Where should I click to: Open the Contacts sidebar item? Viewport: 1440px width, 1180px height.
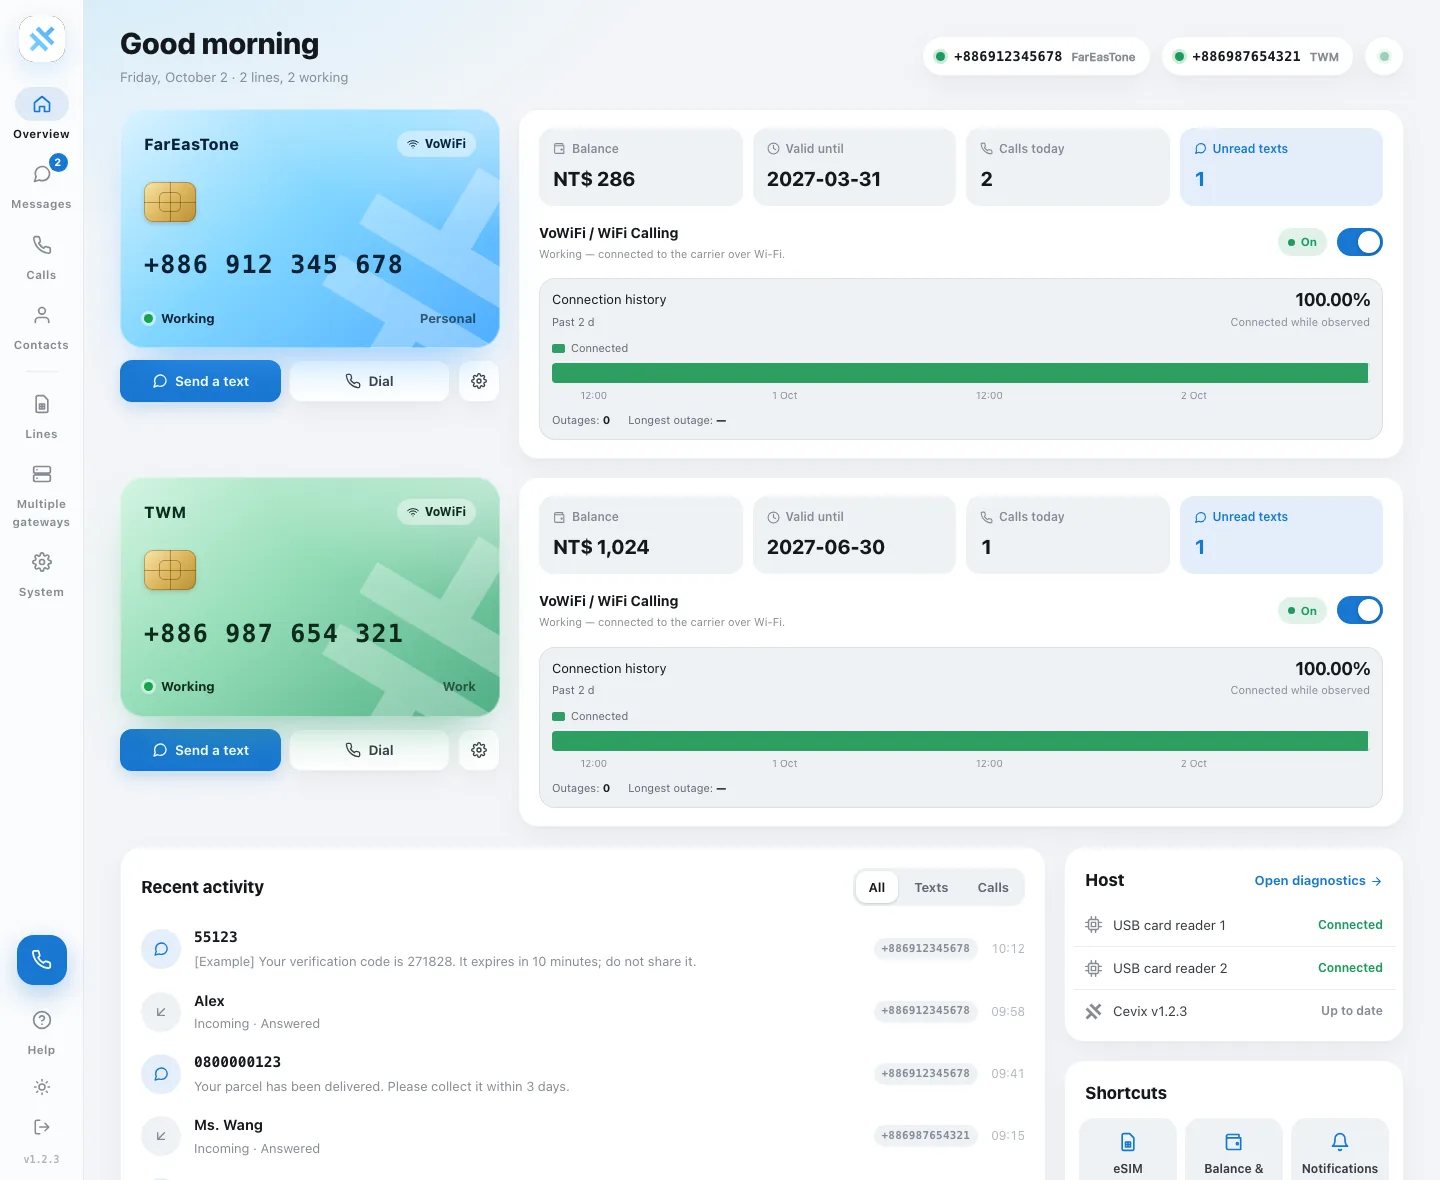pos(42,327)
